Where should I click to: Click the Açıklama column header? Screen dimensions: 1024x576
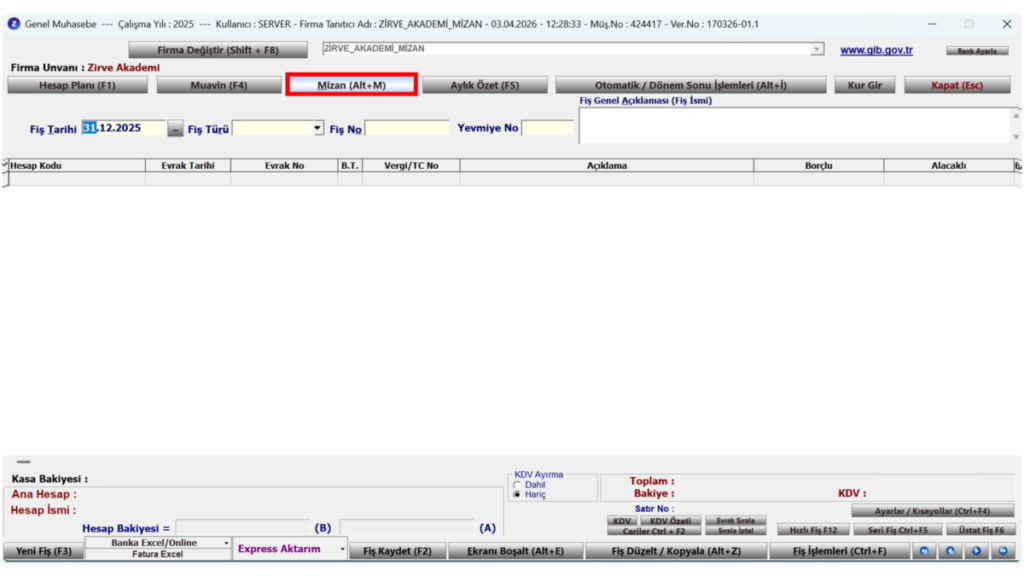[x=607, y=166]
